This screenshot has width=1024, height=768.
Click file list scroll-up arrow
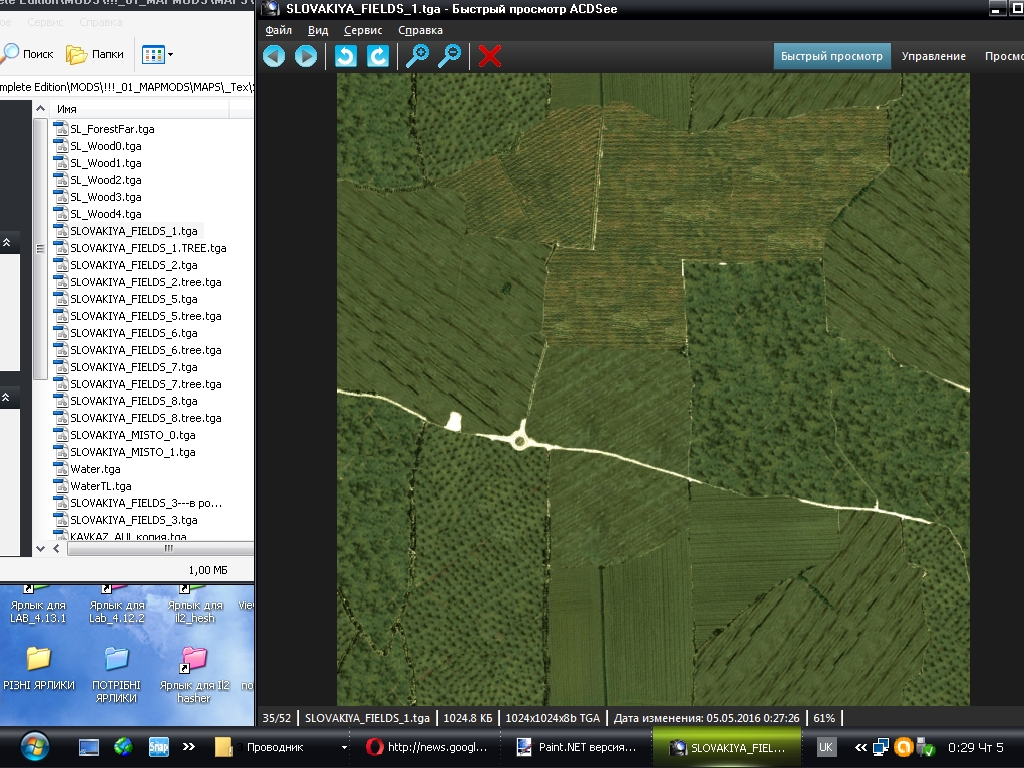pyautogui.click(x=40, y=108)
